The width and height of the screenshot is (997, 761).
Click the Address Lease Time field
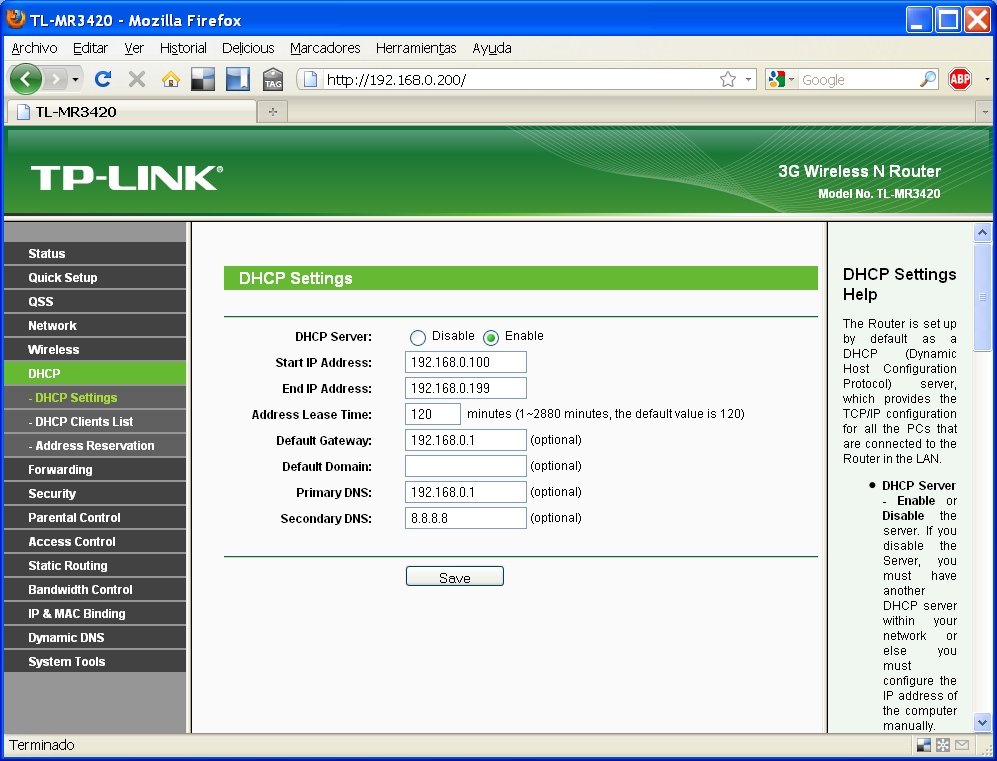pos(432,414)
